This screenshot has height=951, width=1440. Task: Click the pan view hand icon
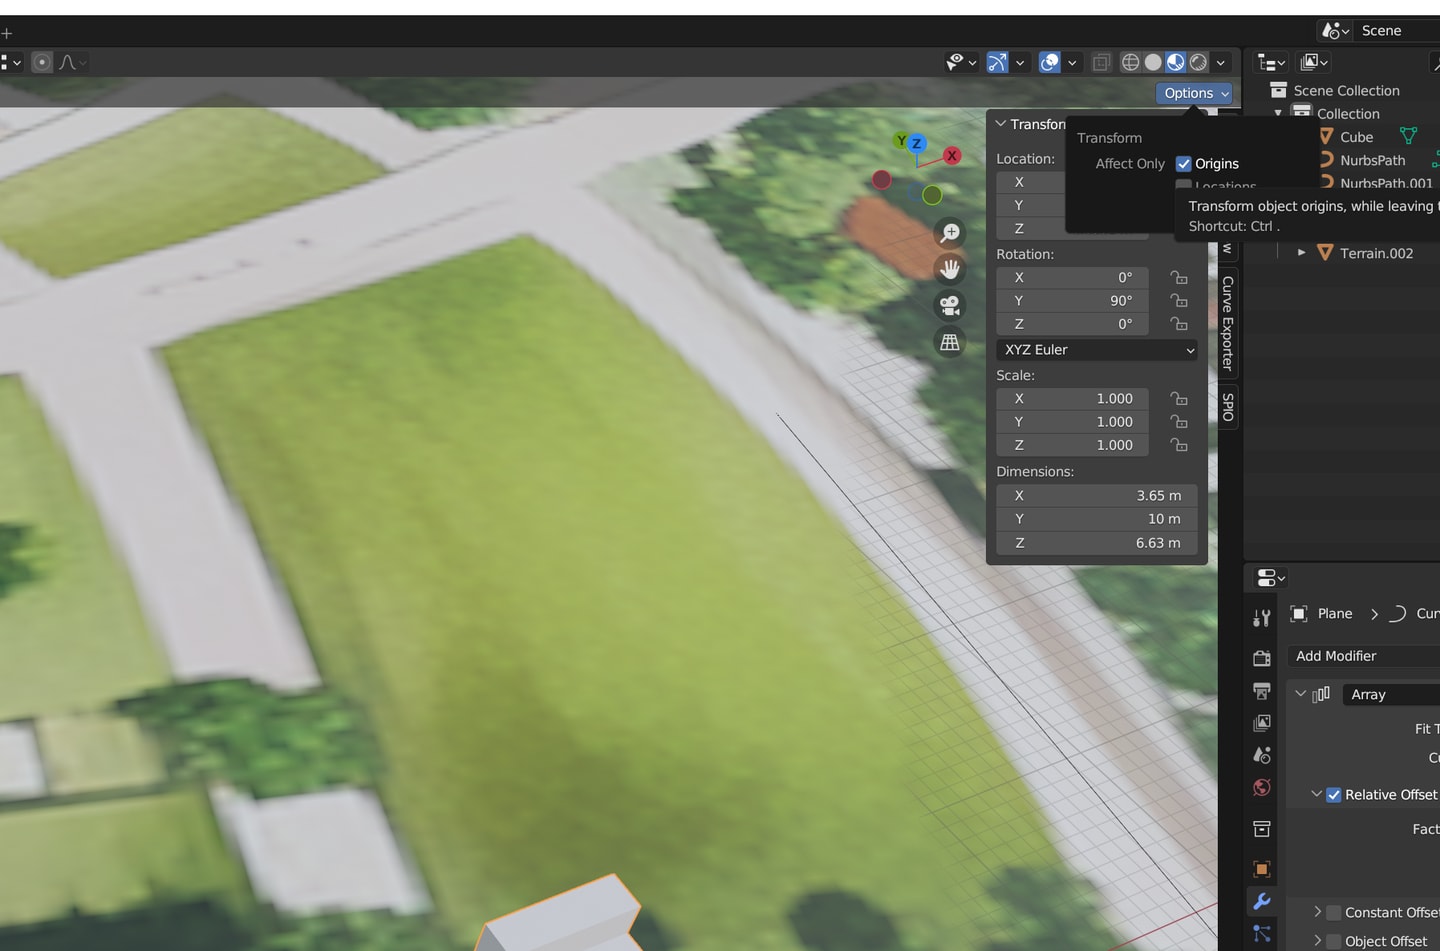(950, 269)
